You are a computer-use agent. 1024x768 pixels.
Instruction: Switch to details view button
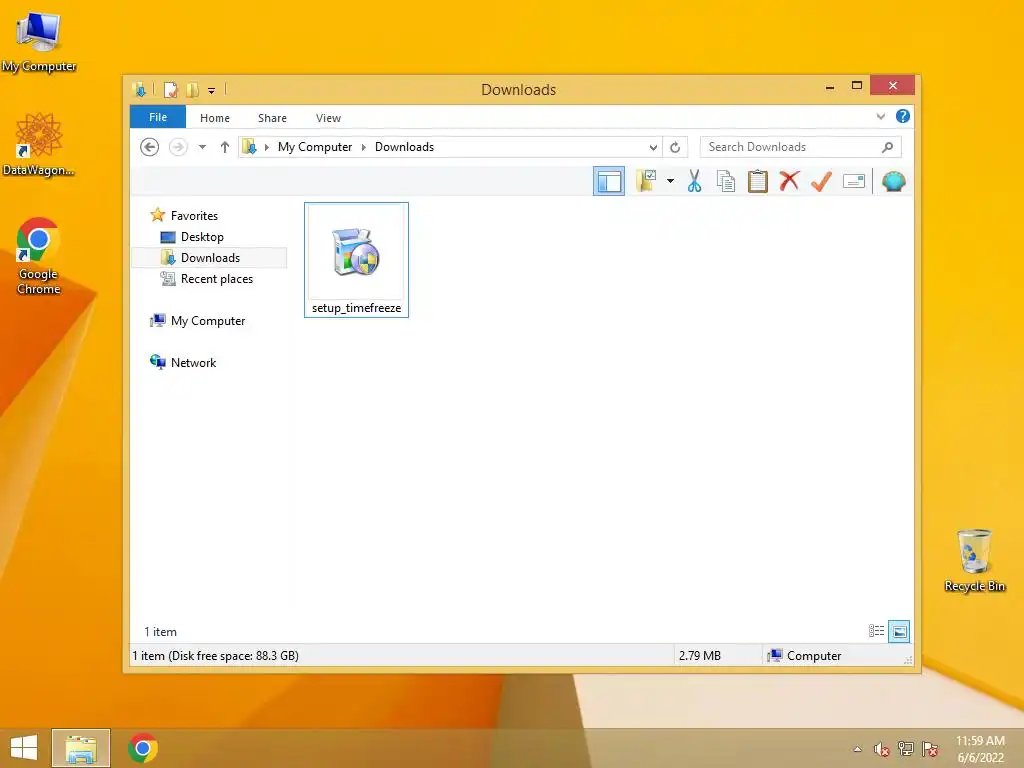click(876, 631)
